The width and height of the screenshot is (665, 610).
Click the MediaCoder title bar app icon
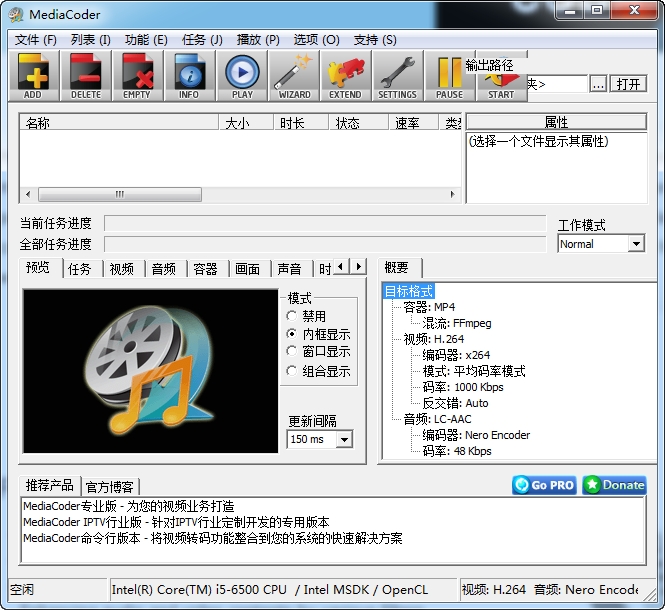pos(16,15)
